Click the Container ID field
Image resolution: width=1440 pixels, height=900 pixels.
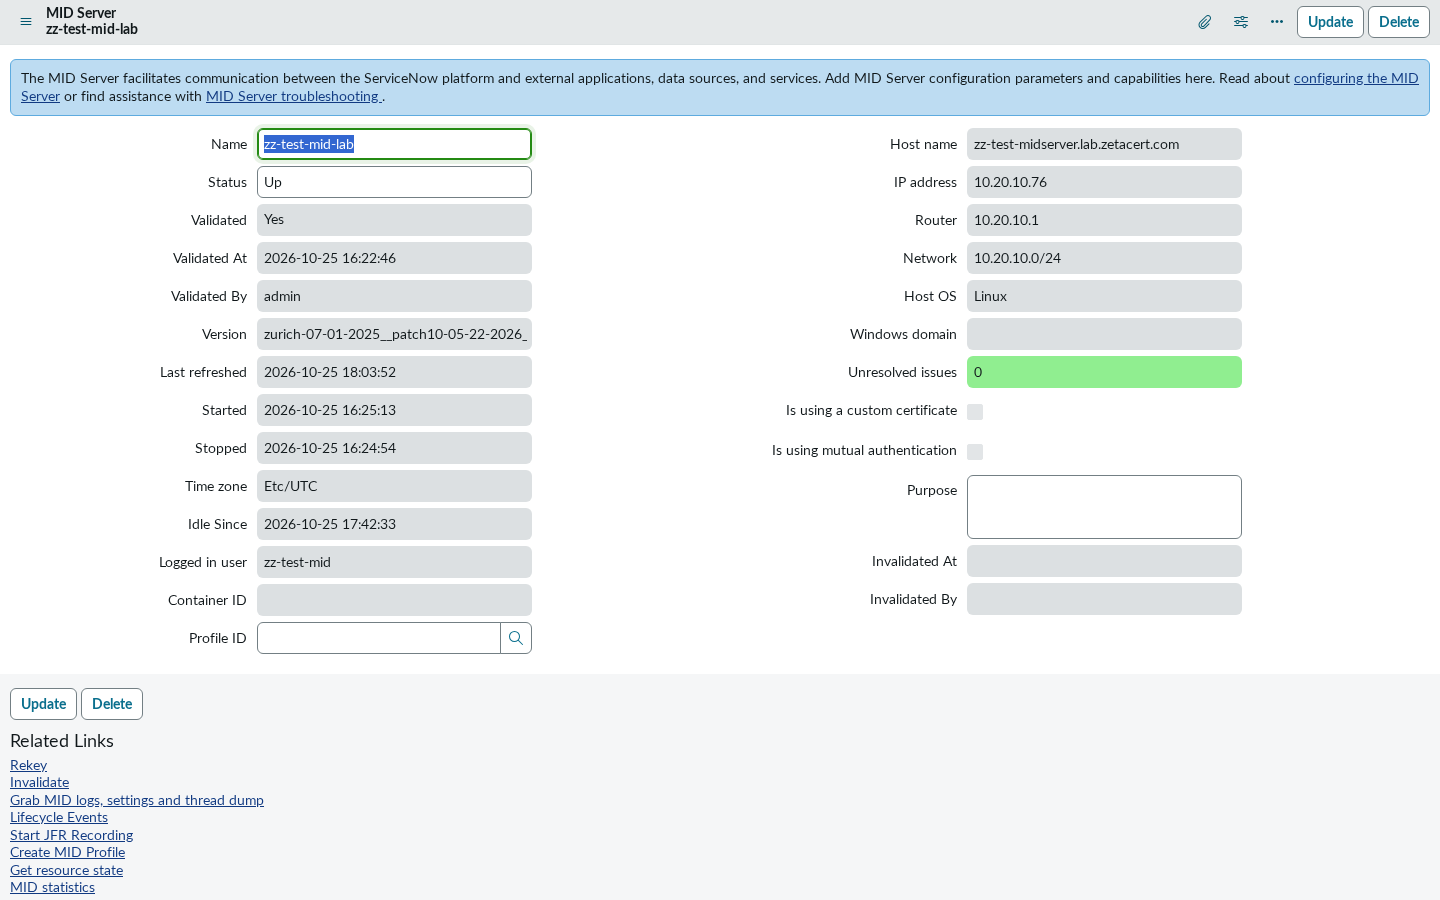[x=394, y=600]
